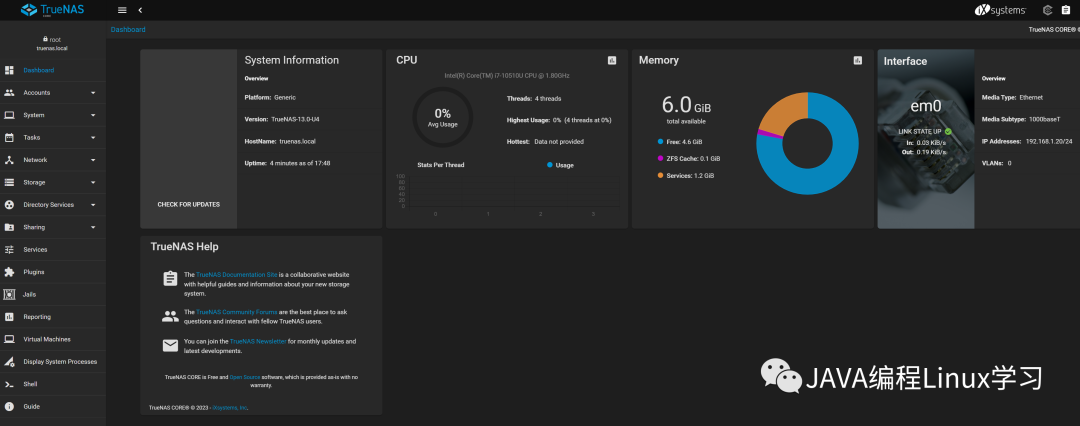The height and width of the screenshot is (426, 1080).
Task: Click the Display System Processes icon
Action: click(10, 361)
